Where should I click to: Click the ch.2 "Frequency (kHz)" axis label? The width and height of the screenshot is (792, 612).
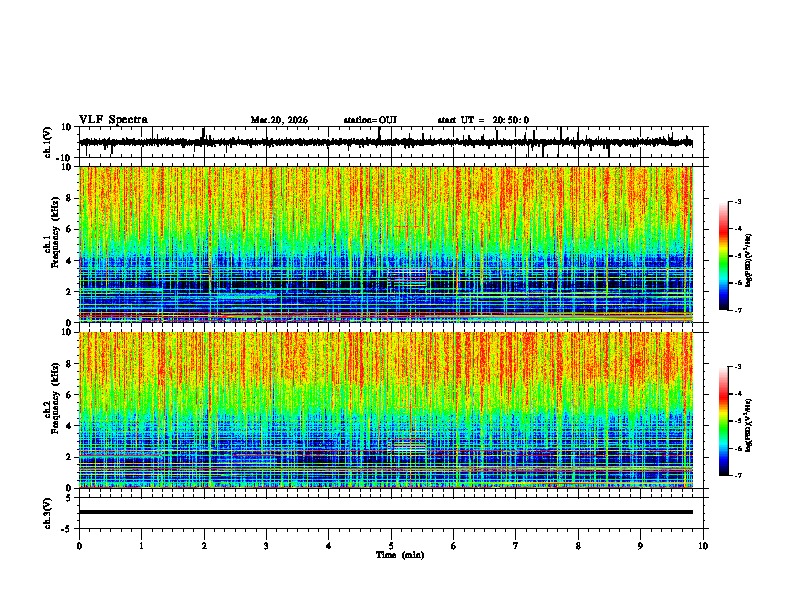point(55,398)
